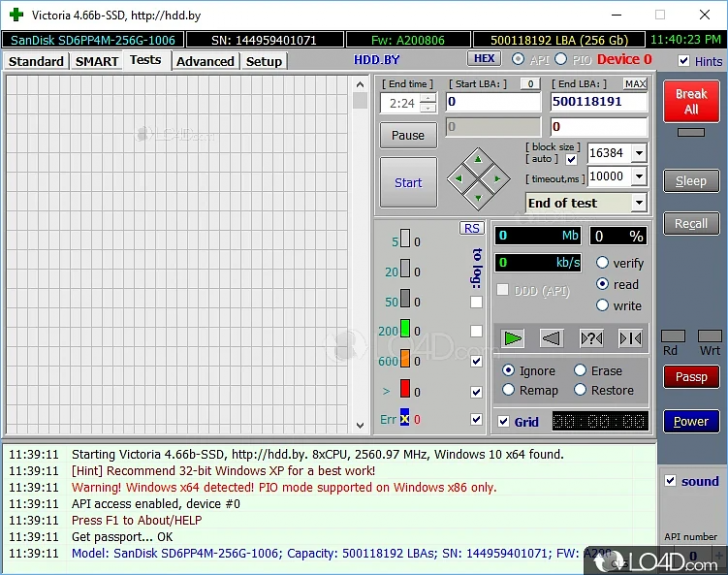Switch to the SMART tab
The height and width of the screenshot is (575, 728).
tap(97, 61)
